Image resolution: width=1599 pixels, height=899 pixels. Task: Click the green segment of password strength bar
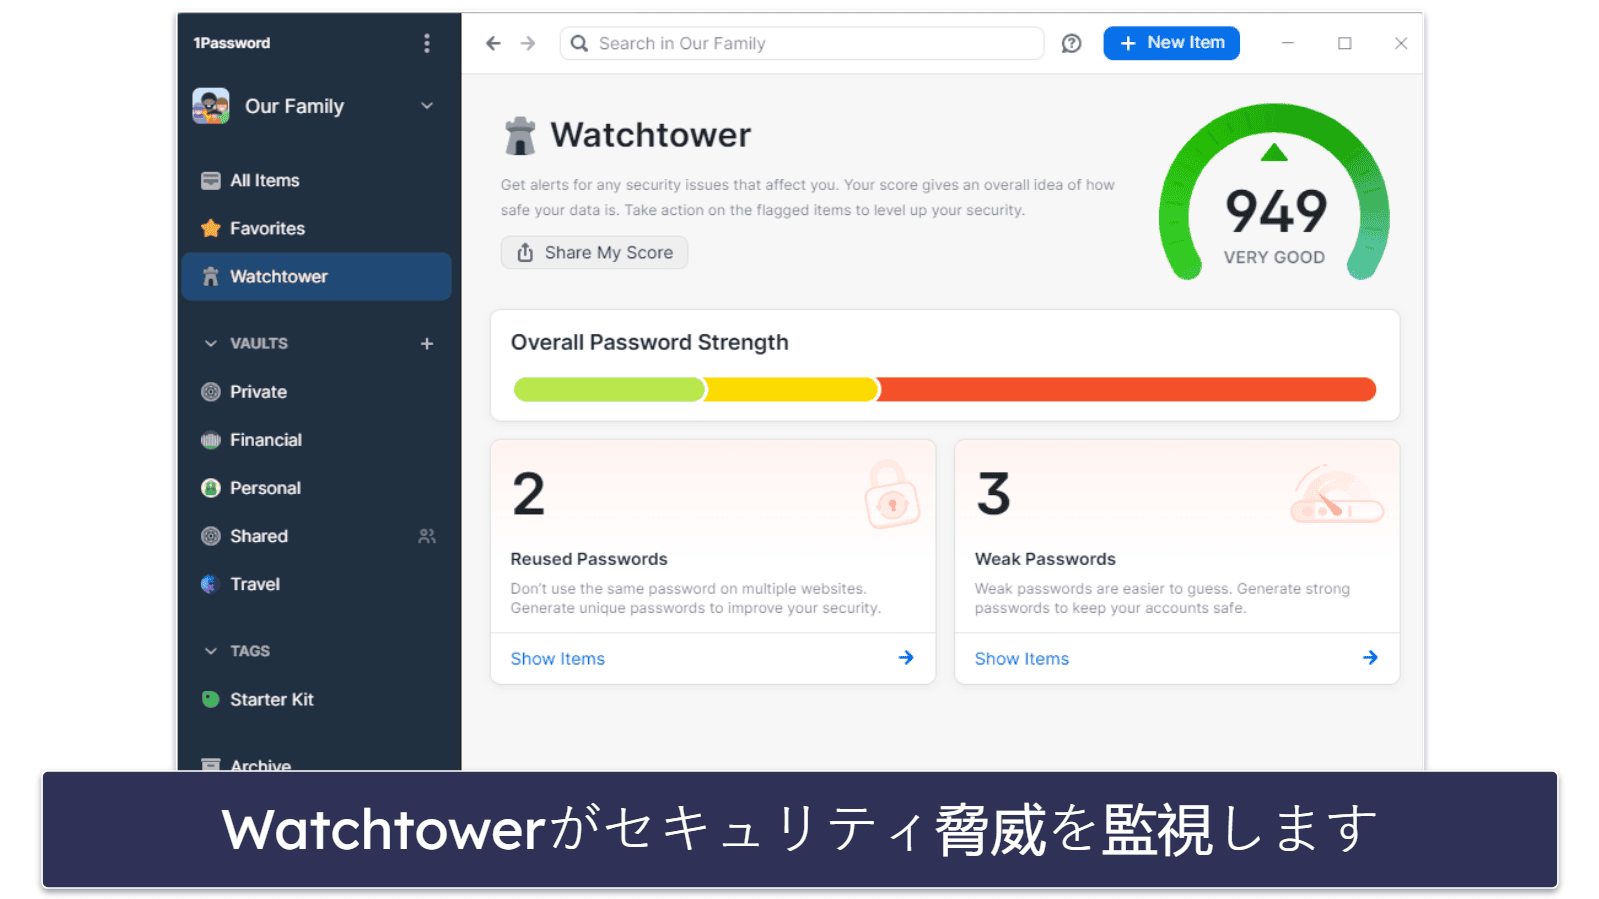[x=609, y=390]
